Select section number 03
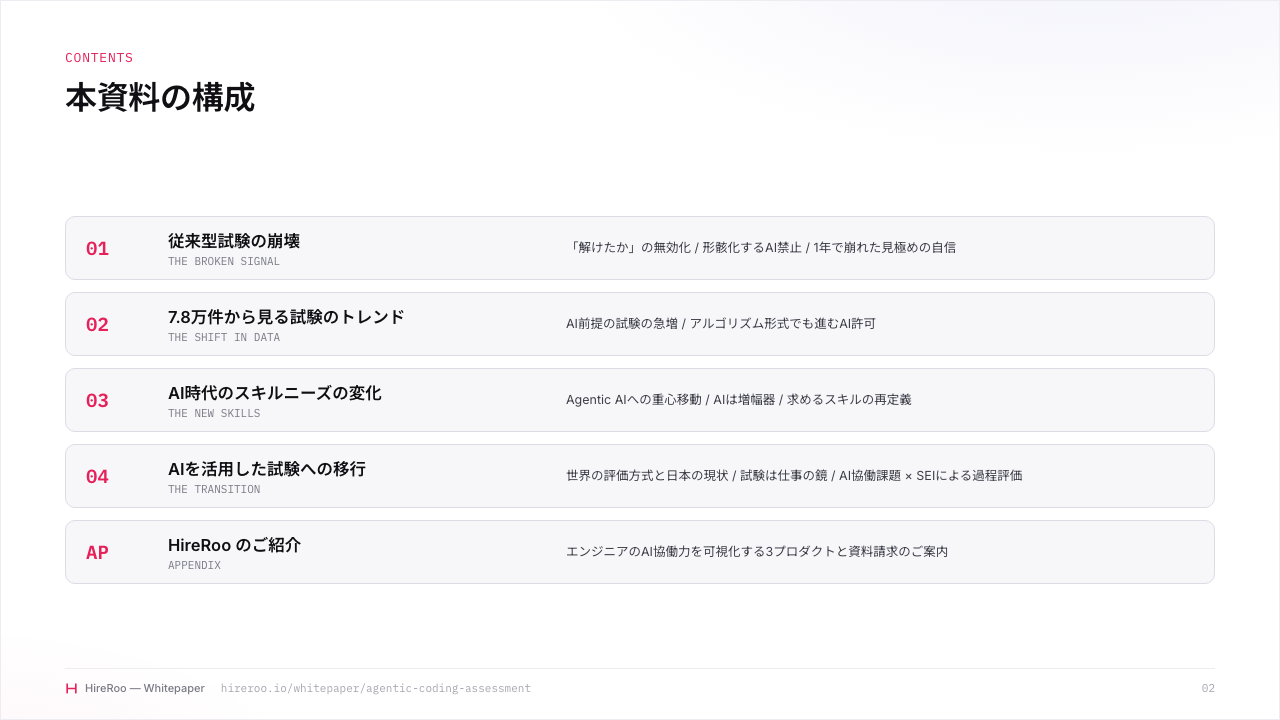The height and width of the screenshot is (720, 1280). click(x=97, y=401)
